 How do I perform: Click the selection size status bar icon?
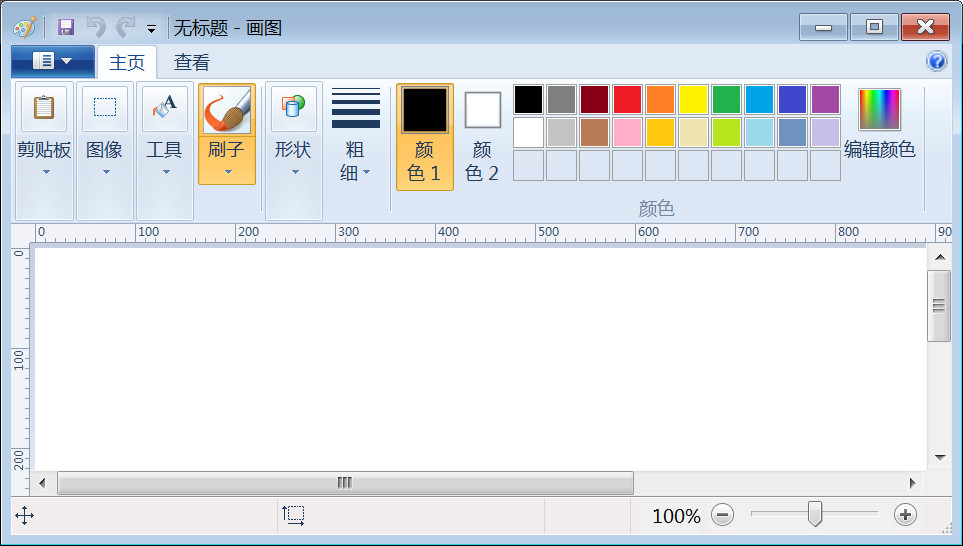point(294,515)
